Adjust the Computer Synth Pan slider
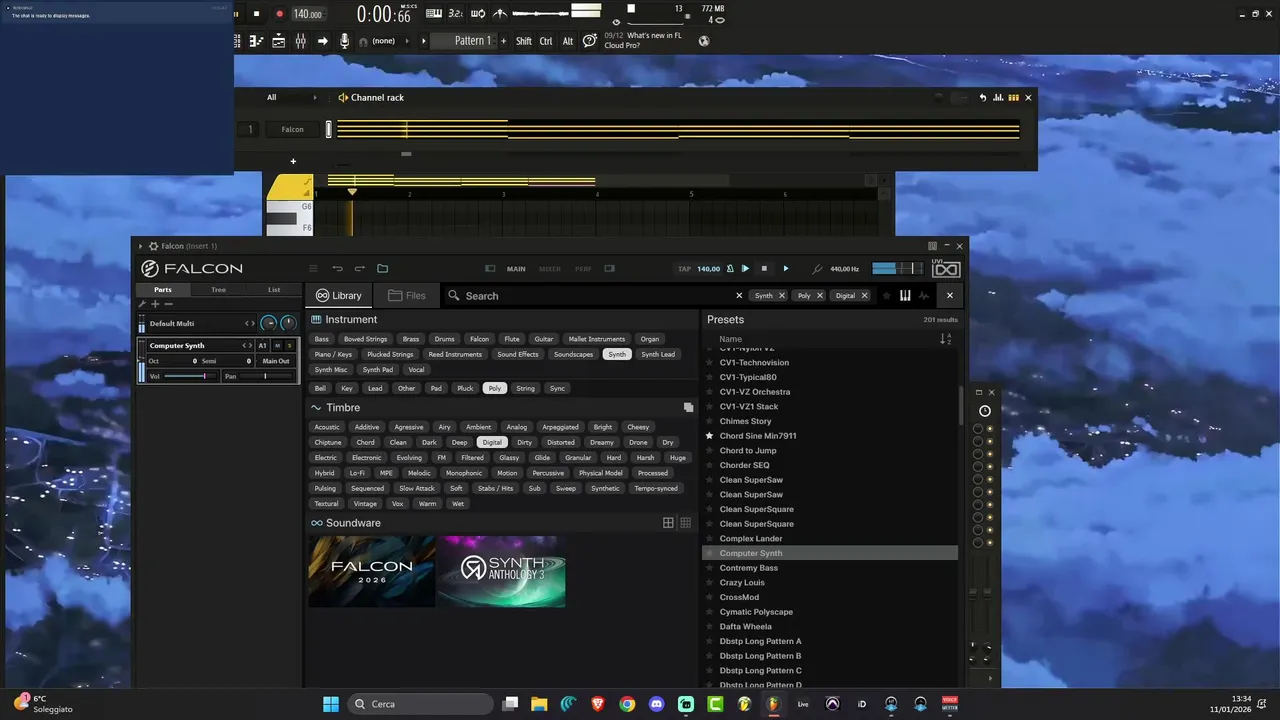Screen dimensions: 1280x720 coord(265,376)
